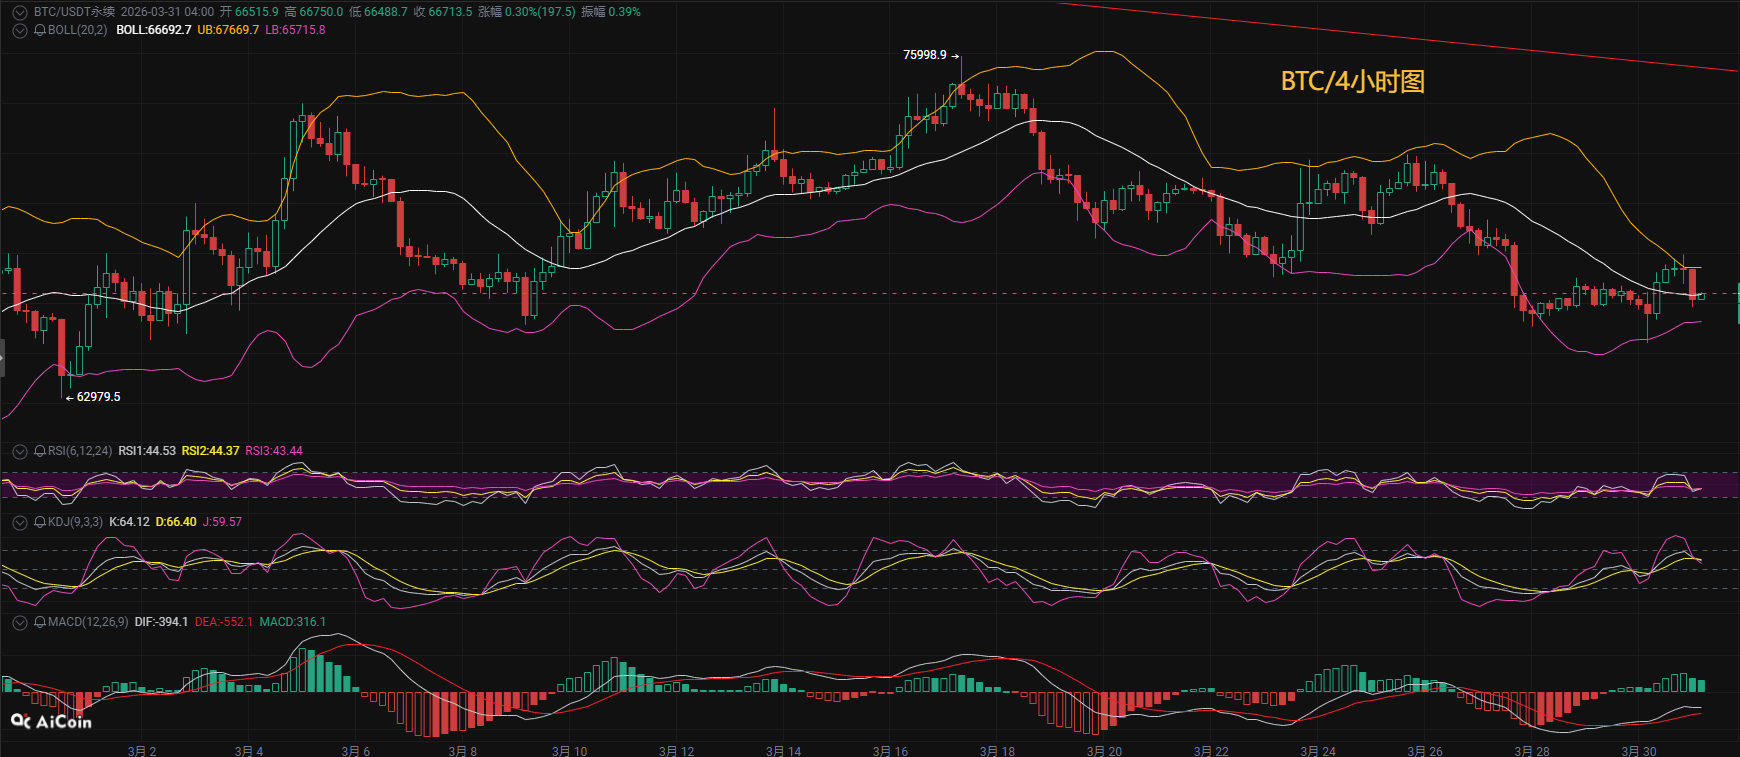Click the BTC/USDT永续 trading pair name
Viewport: 1740px width, 757px height.
pos(74,12)
